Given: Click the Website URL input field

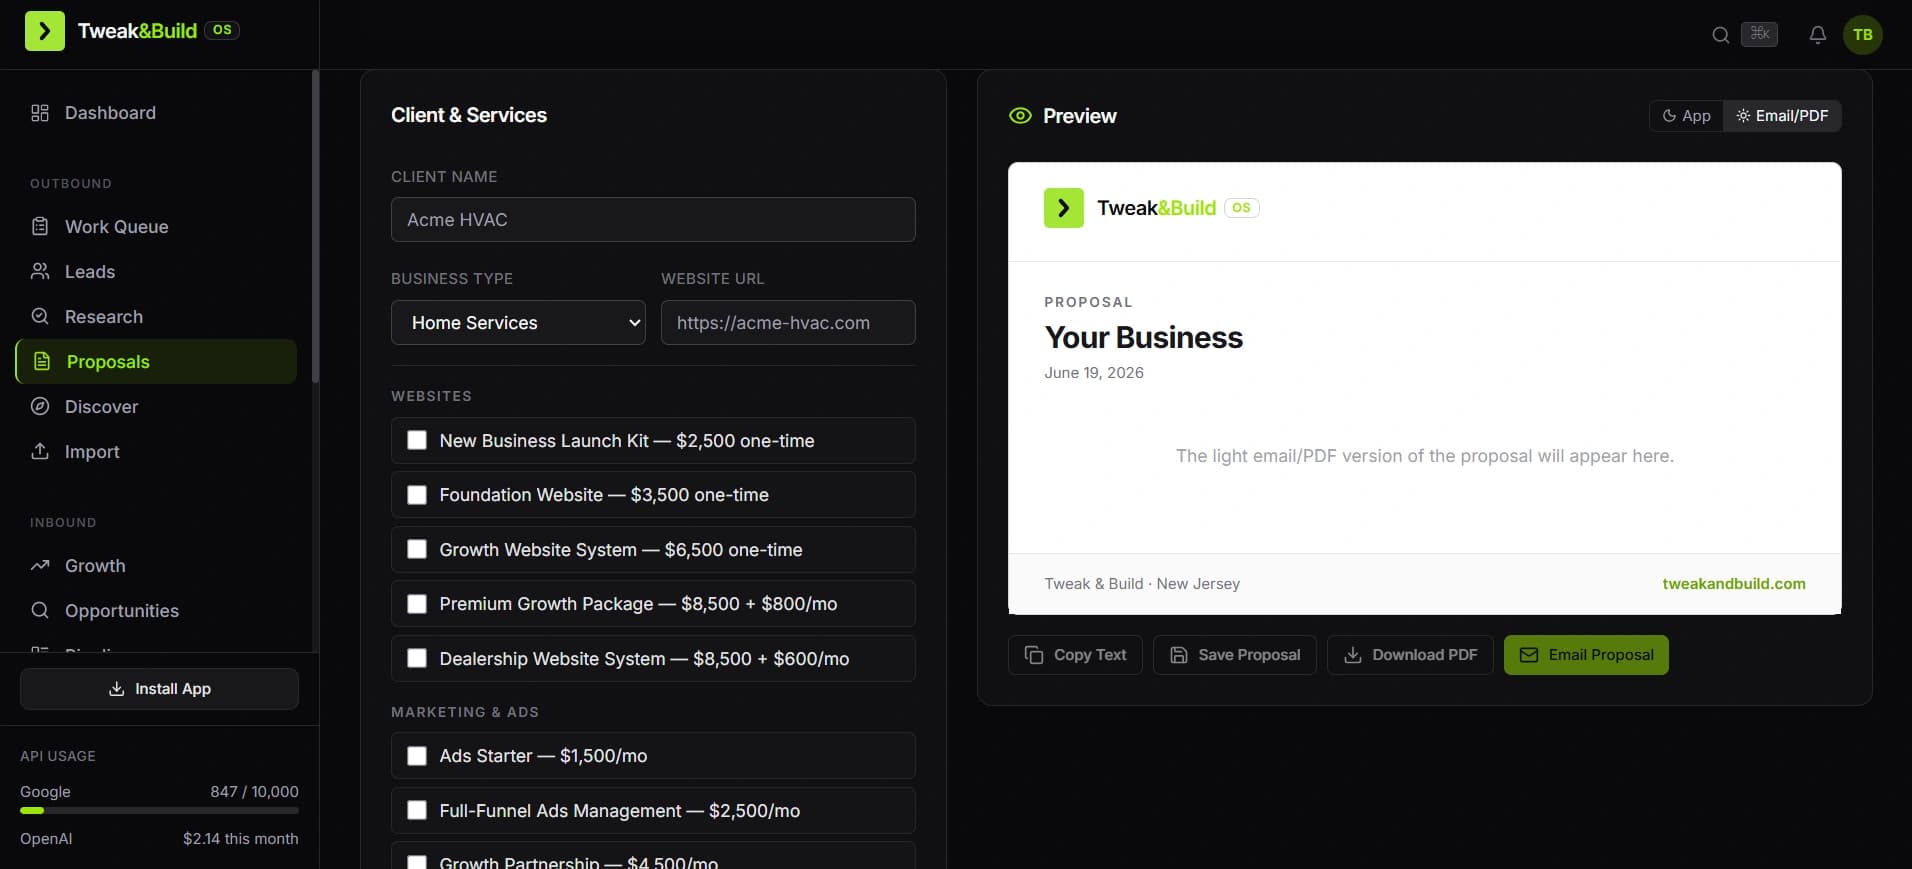Looking at the screenshot, I should (788, 323).
